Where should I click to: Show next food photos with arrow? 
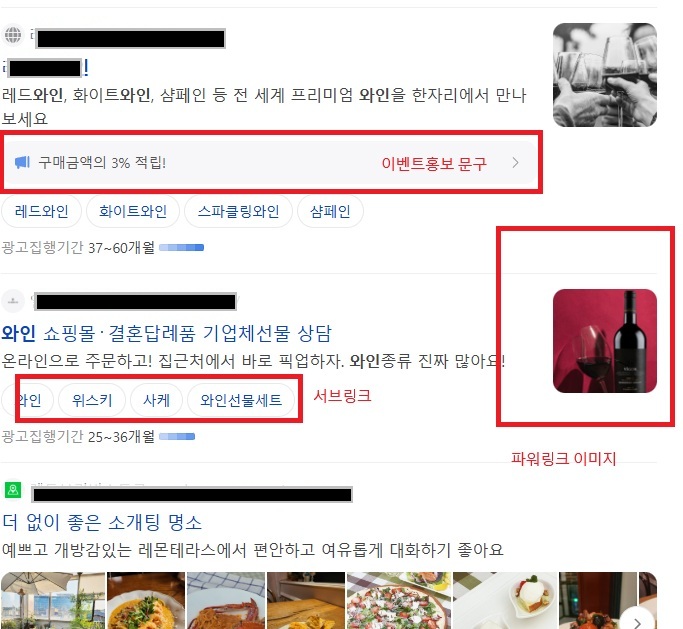click(637, 621)
